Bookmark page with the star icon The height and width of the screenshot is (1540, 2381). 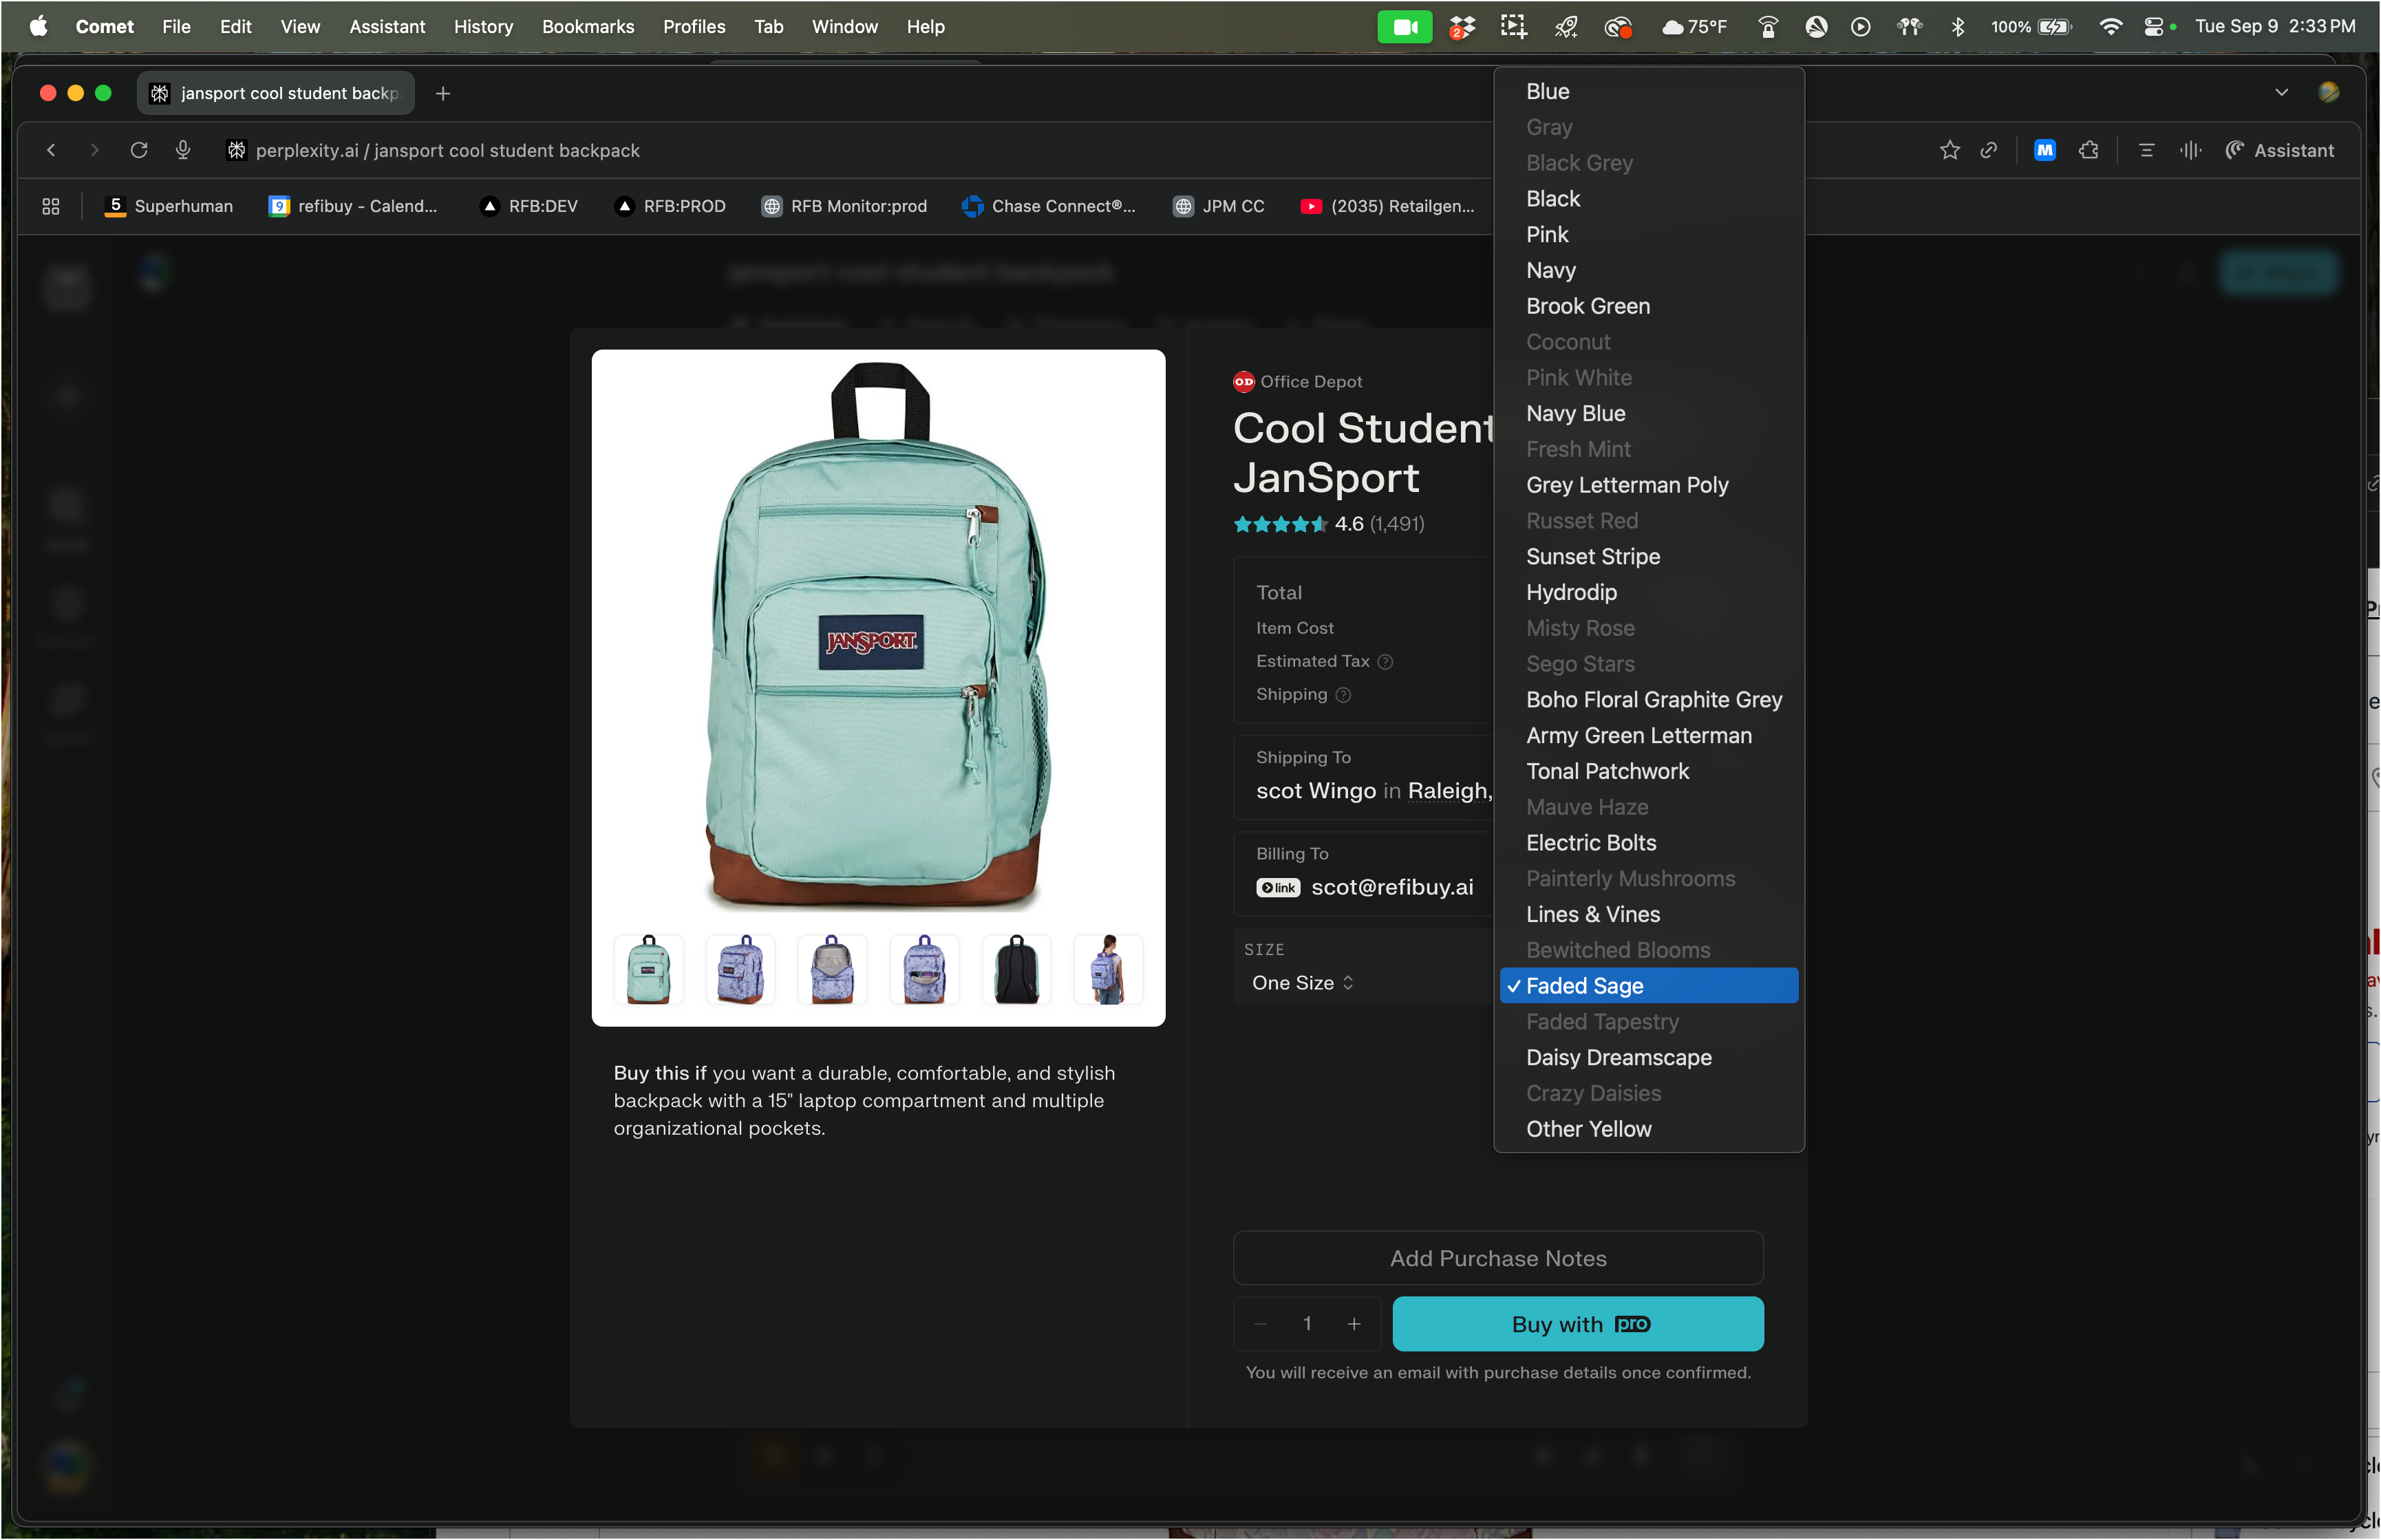point(1949,150)
